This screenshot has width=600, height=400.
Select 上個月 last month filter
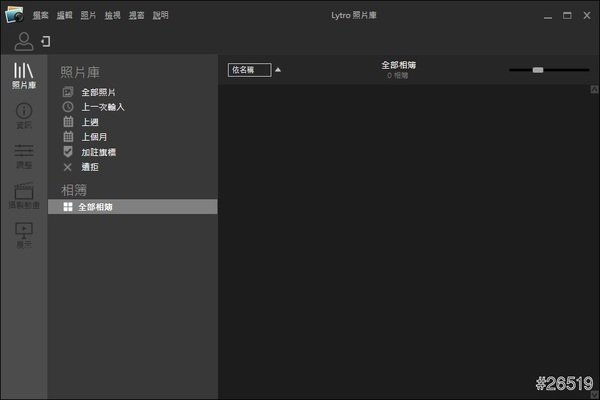tap(94, 137)
